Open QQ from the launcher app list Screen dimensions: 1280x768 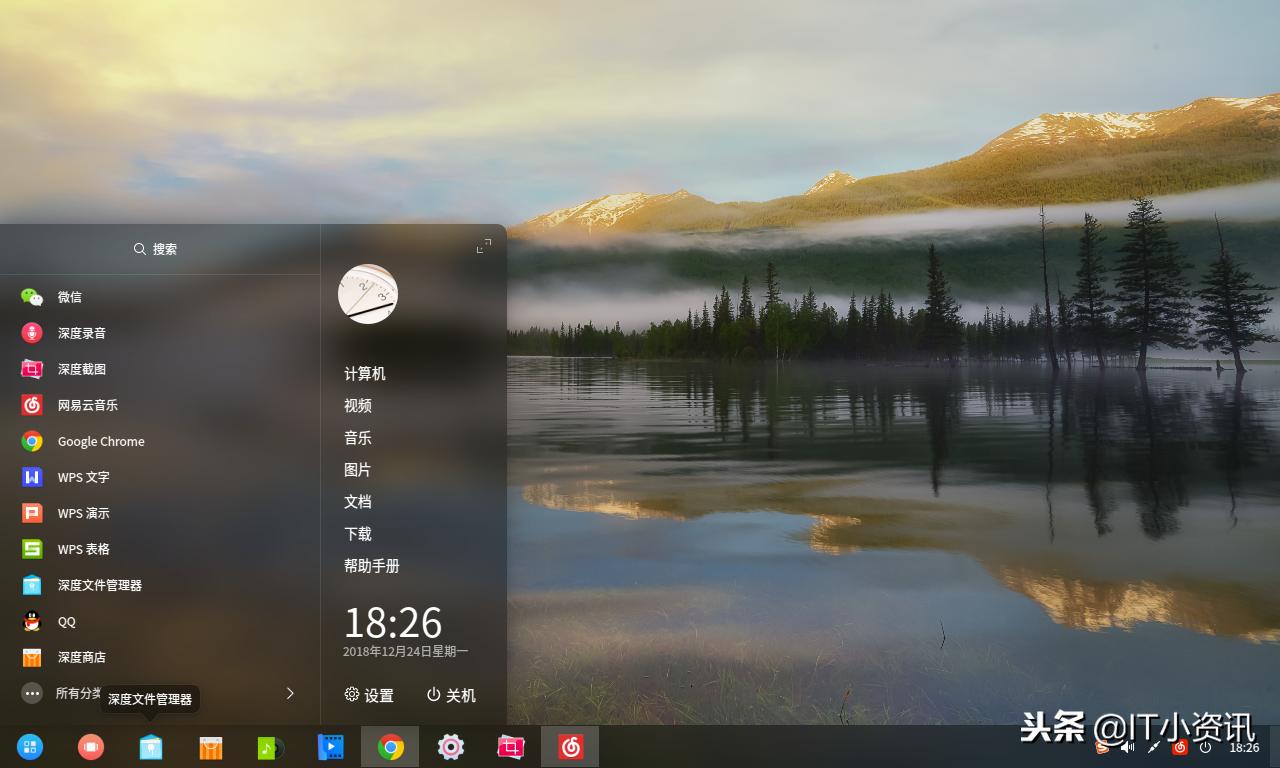(x=66, y=621)
